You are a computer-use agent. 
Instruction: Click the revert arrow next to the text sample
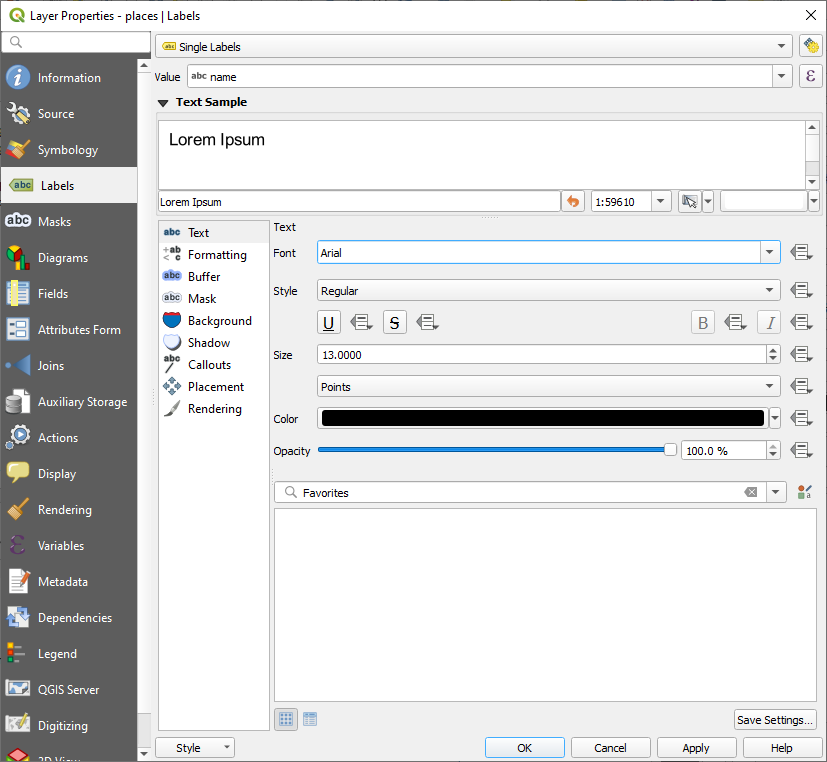pos(573,200)
